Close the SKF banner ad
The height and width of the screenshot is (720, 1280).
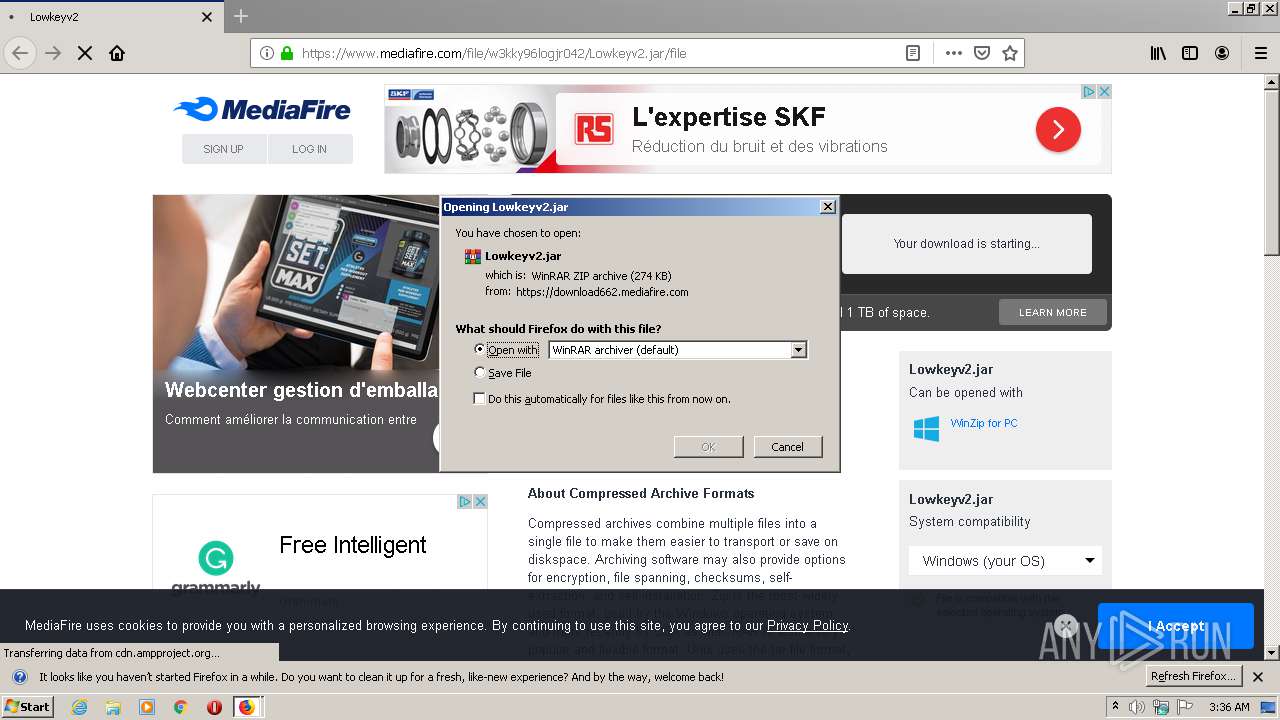pyautogui.click(x=1104, y=91)
